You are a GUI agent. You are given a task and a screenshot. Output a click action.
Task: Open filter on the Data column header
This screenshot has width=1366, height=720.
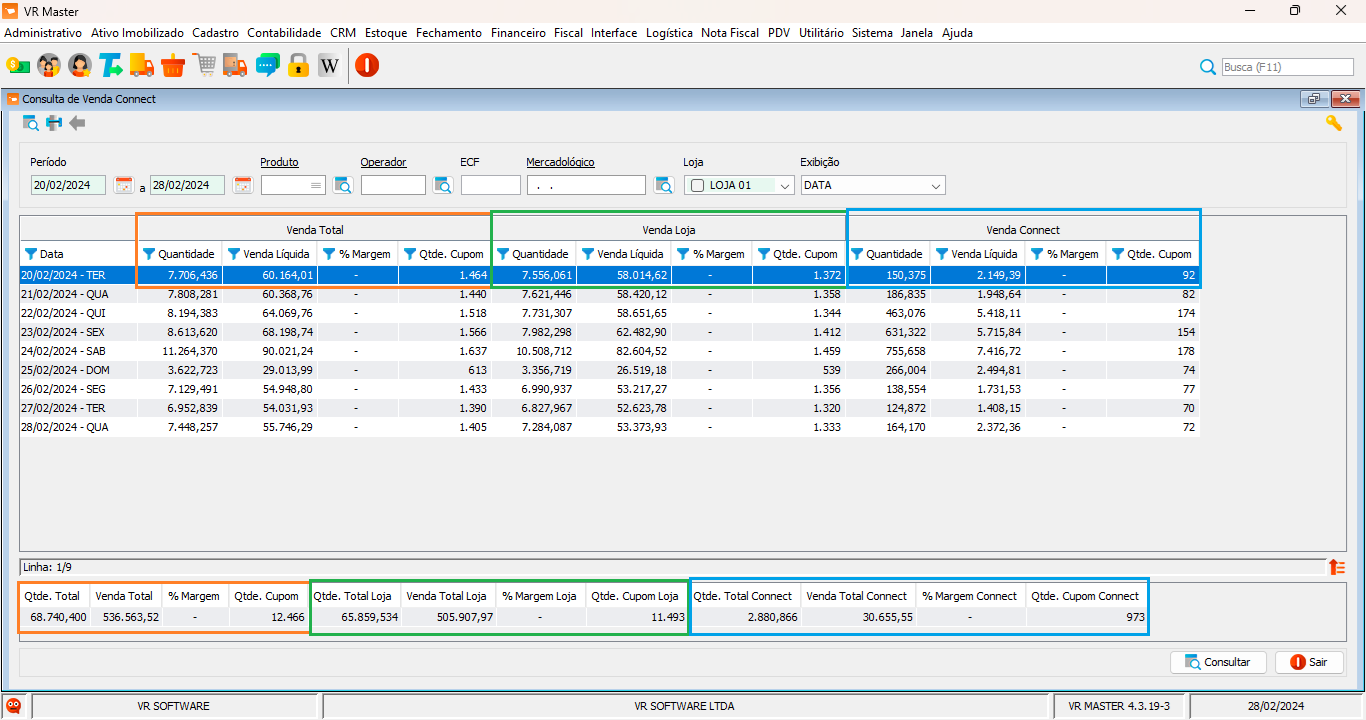click(30, 254)
